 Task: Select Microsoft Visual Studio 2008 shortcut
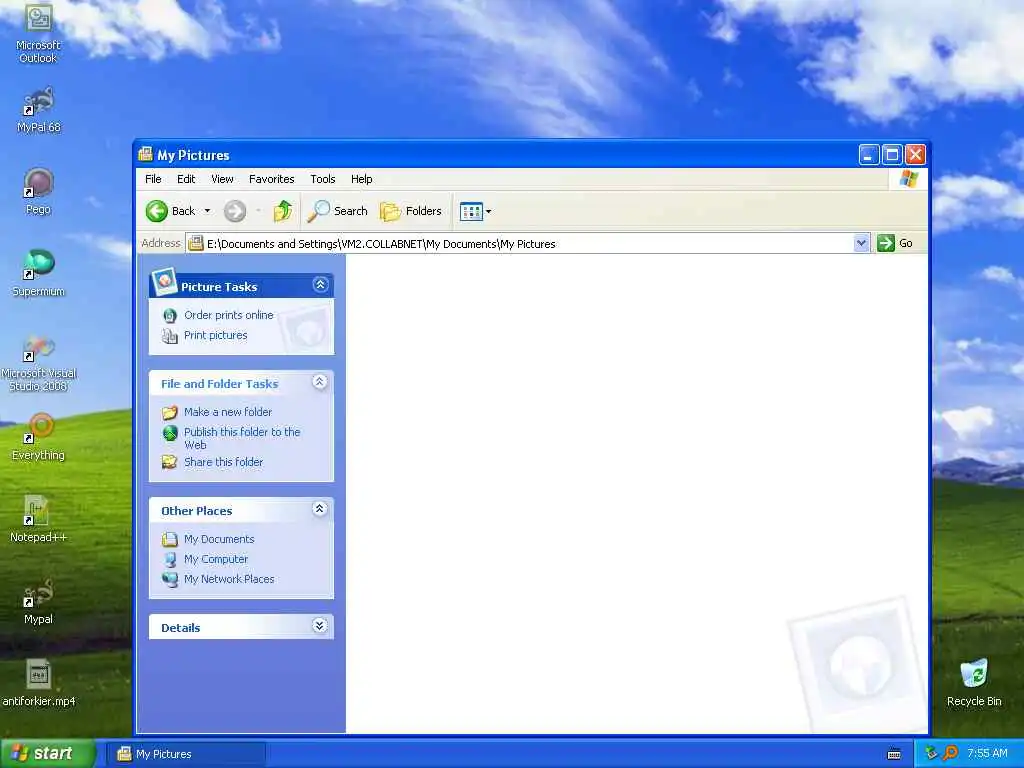click(x=38, y=363)
